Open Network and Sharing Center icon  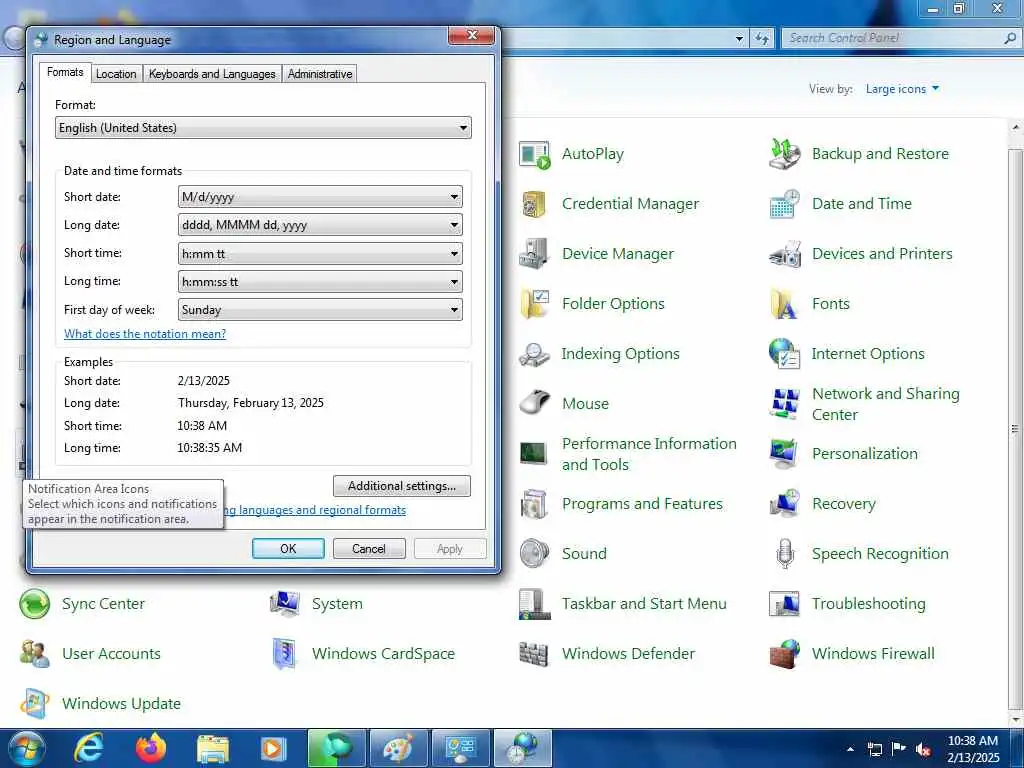point(784,404)
